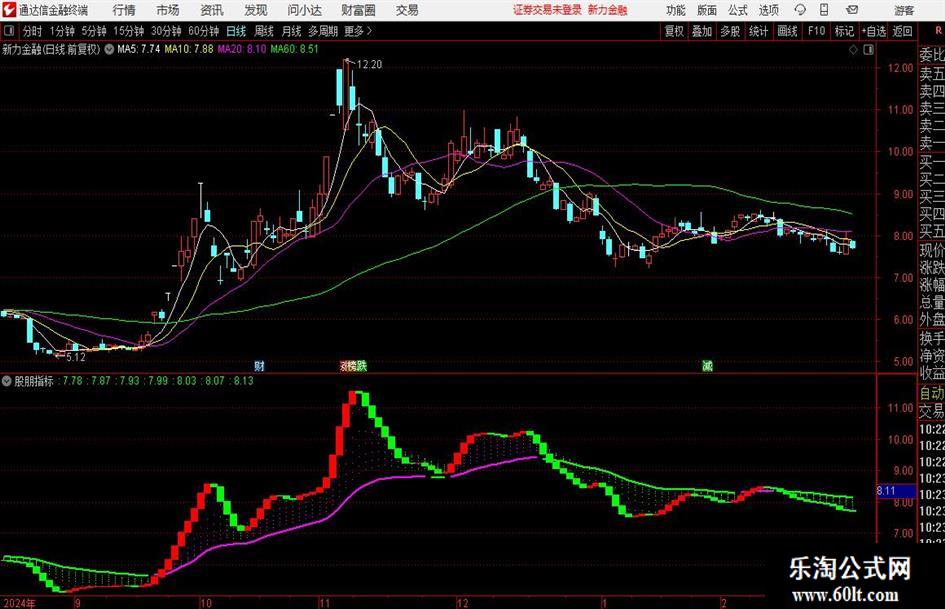Click the red 新力金融 title link
The image size is (945, 609).
(x=608, y=10)
